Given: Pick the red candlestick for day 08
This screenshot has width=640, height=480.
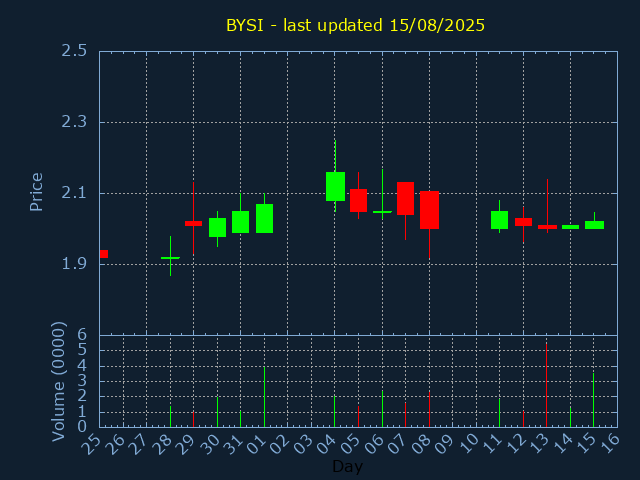Looking at the screenshot, I should [429, 210].
